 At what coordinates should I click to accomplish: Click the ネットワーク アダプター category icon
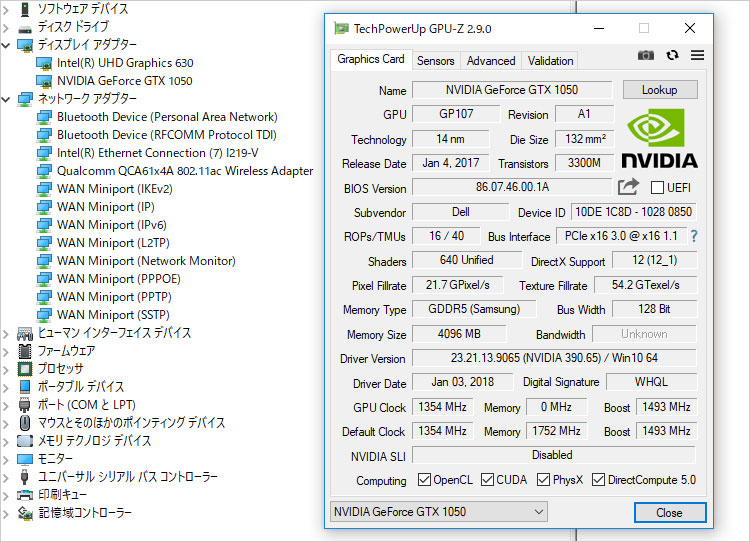coord(25,99)
